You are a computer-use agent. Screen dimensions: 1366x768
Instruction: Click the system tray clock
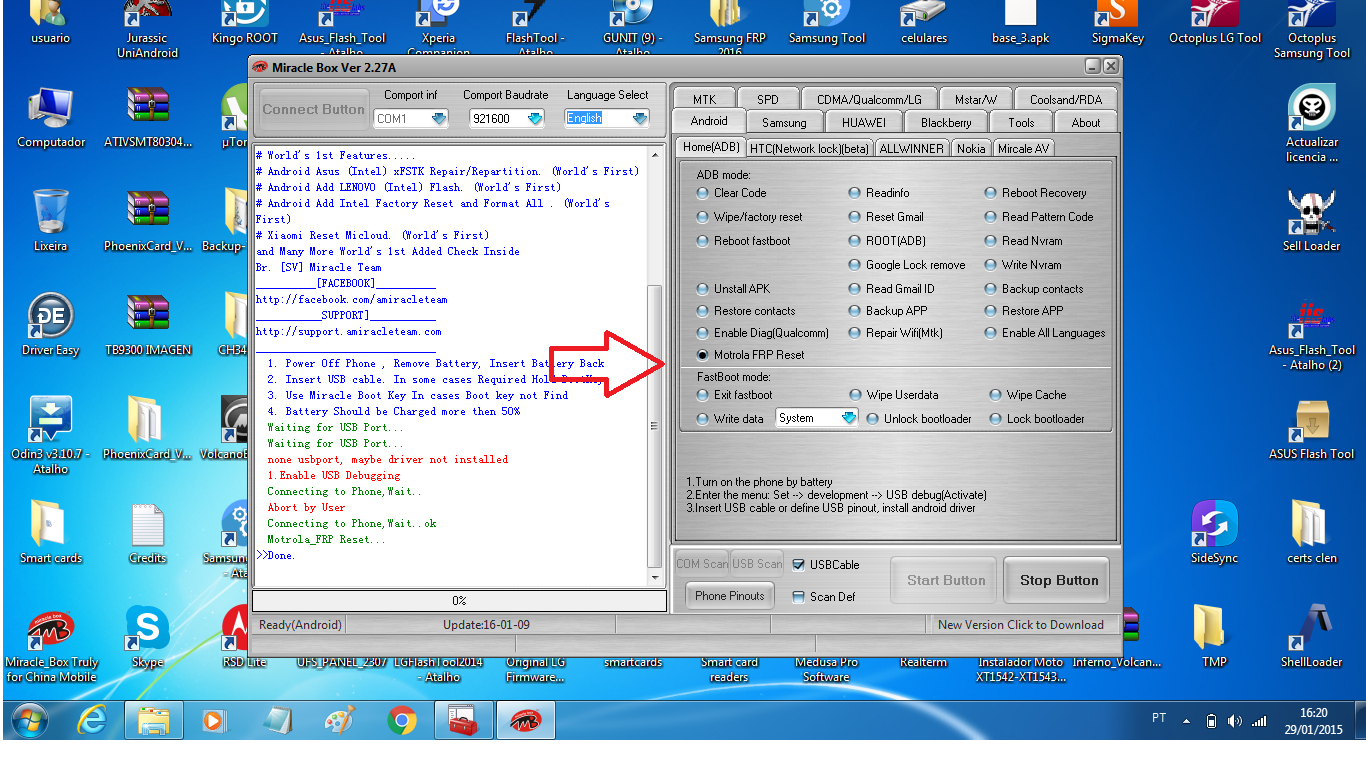point(1313,720)
